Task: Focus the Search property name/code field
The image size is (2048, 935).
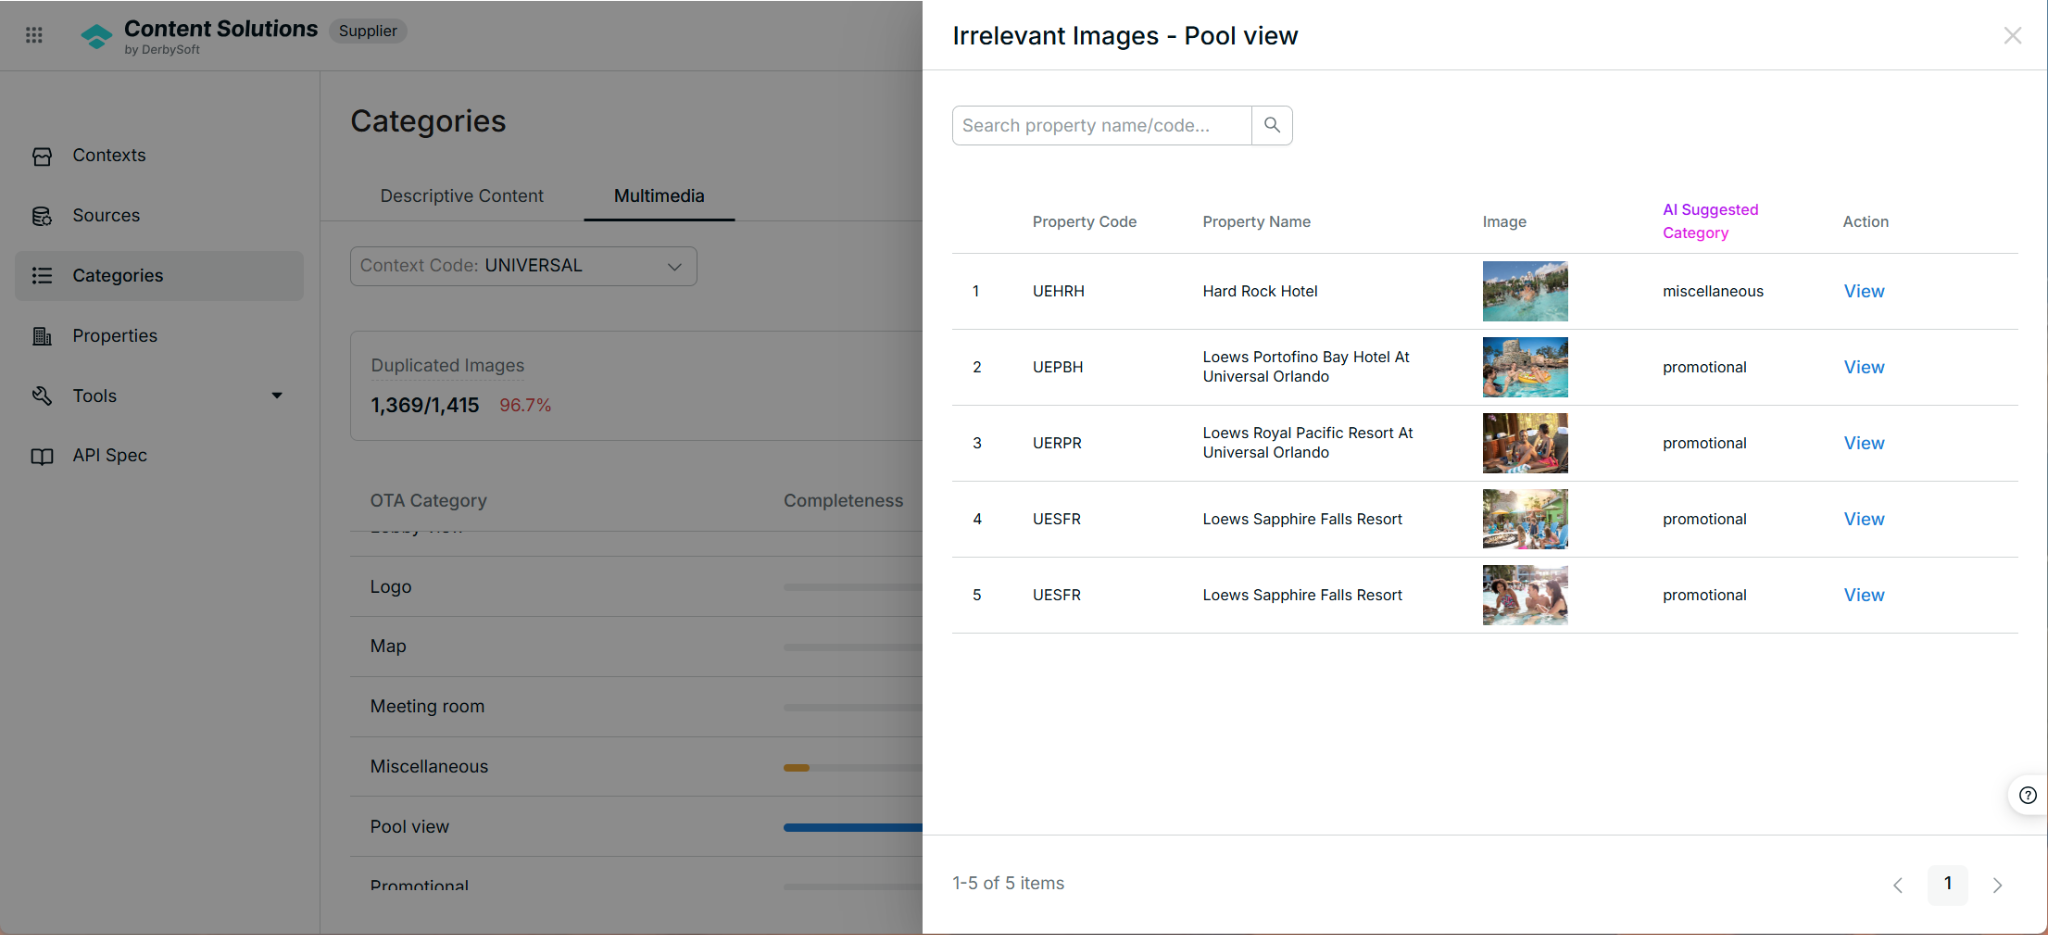Action: pyautogui.click(x=1101, y=125)
